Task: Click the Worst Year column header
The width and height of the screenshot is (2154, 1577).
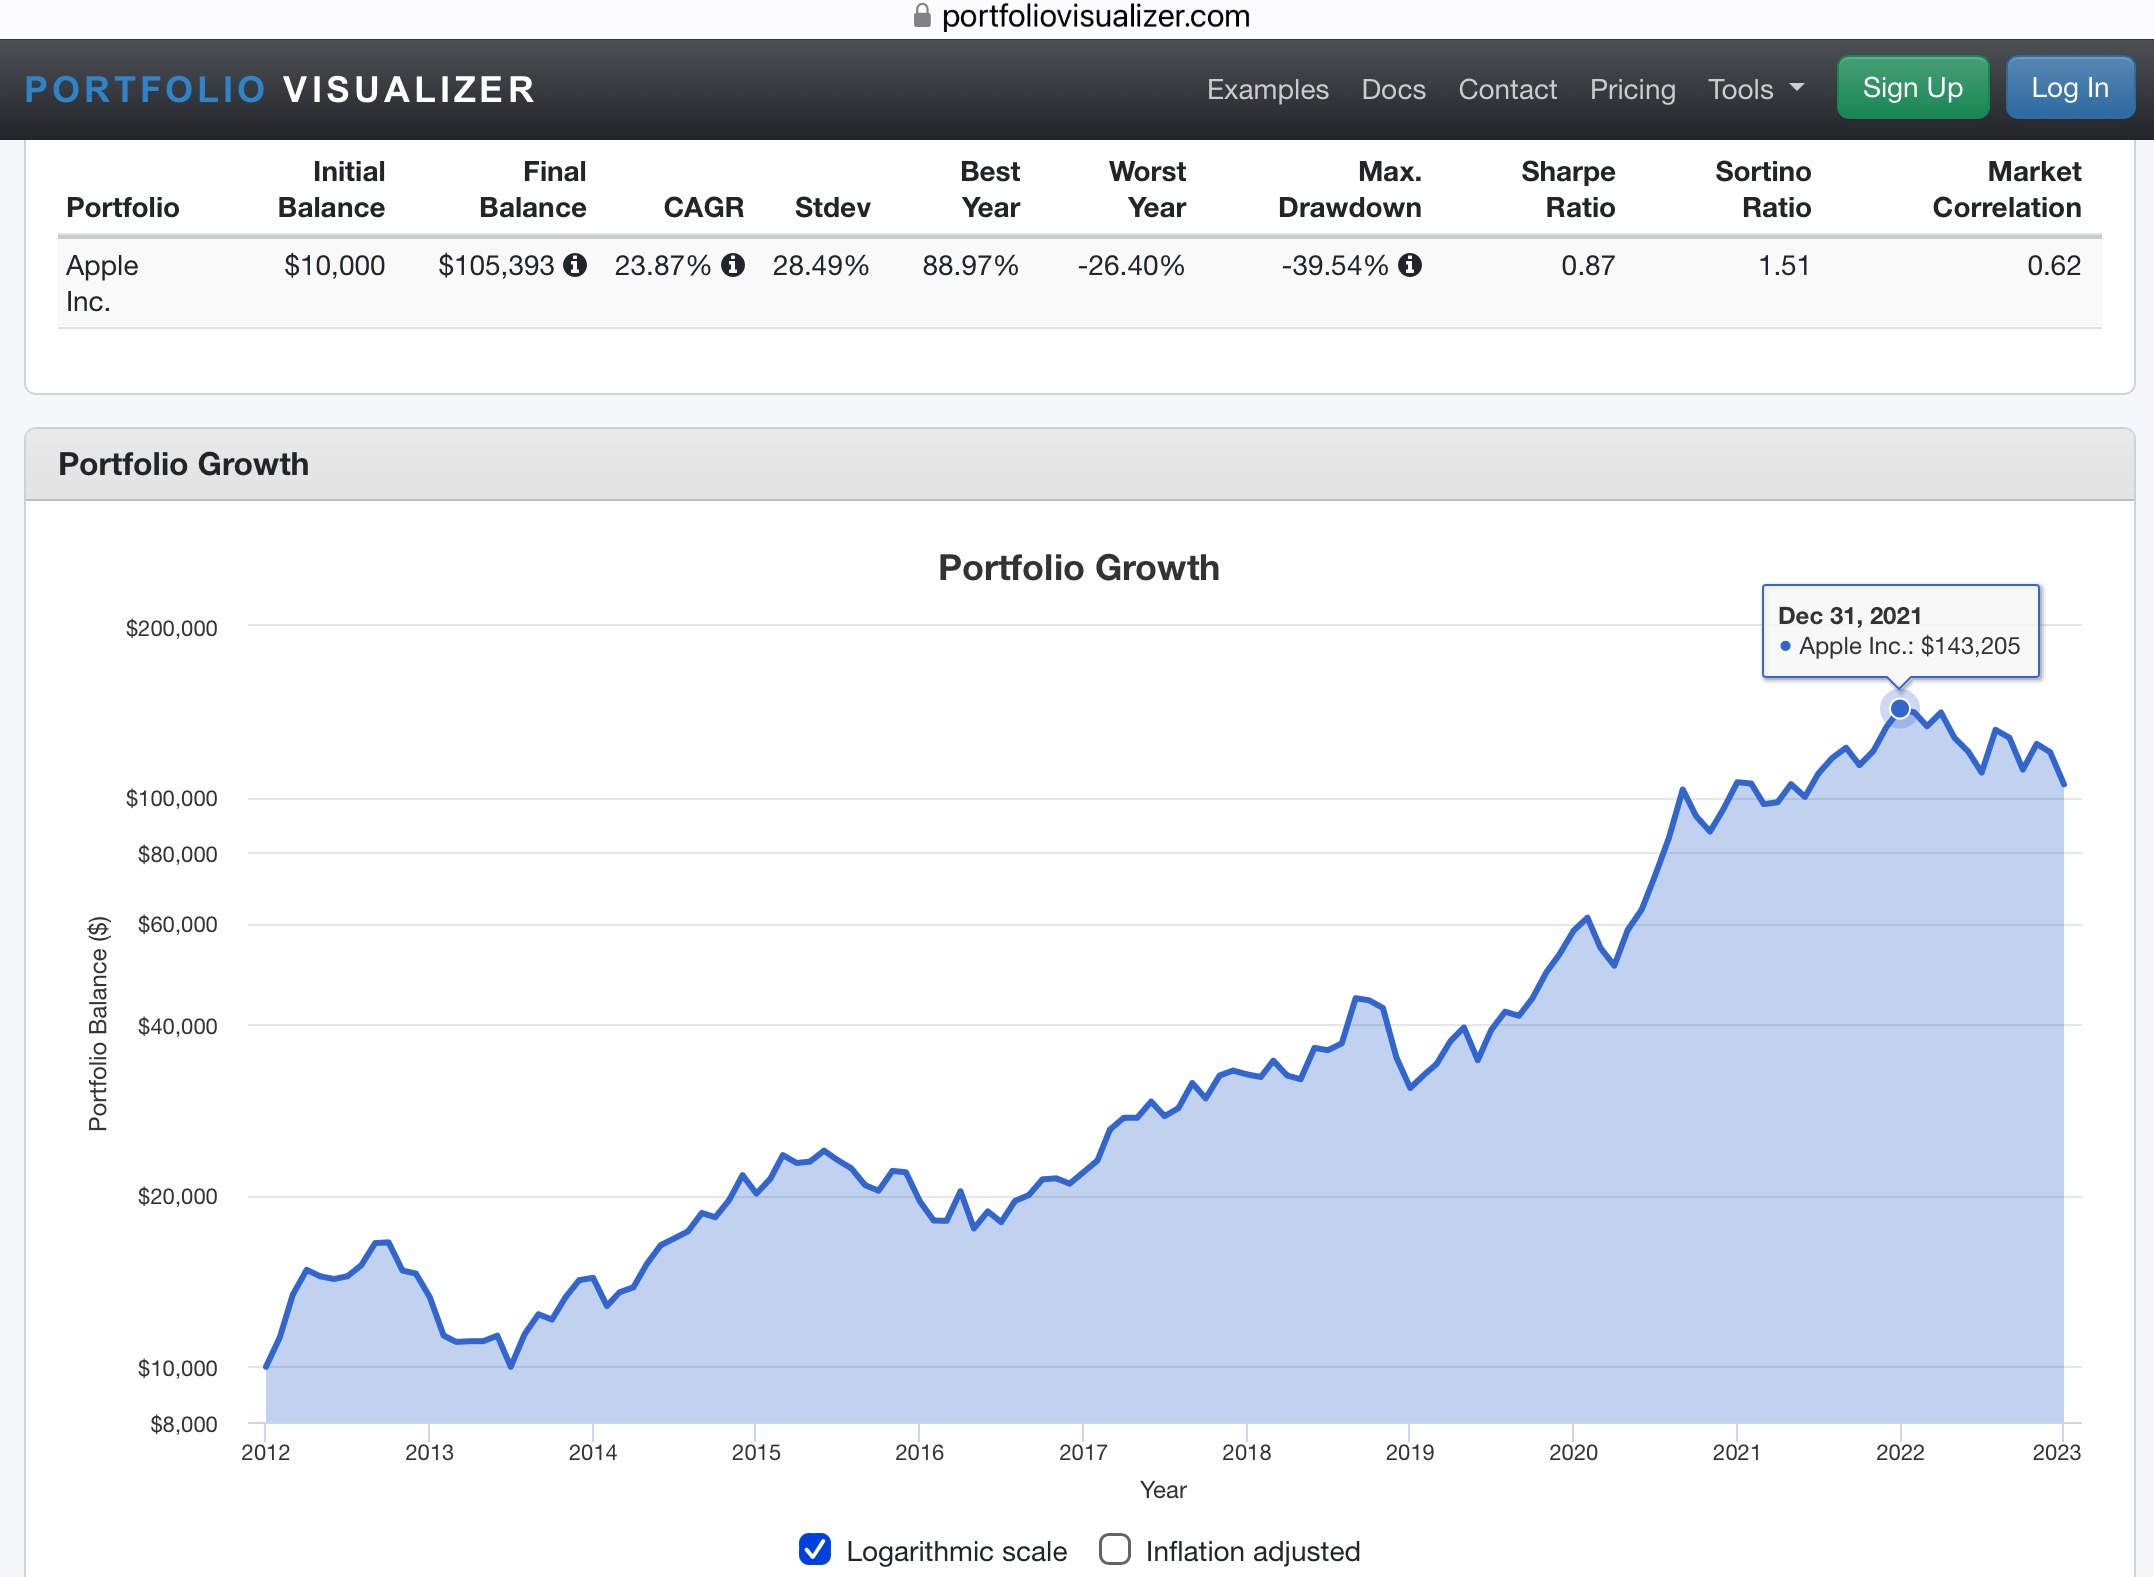Action: pyautogui.click(x=1147, y=189)
